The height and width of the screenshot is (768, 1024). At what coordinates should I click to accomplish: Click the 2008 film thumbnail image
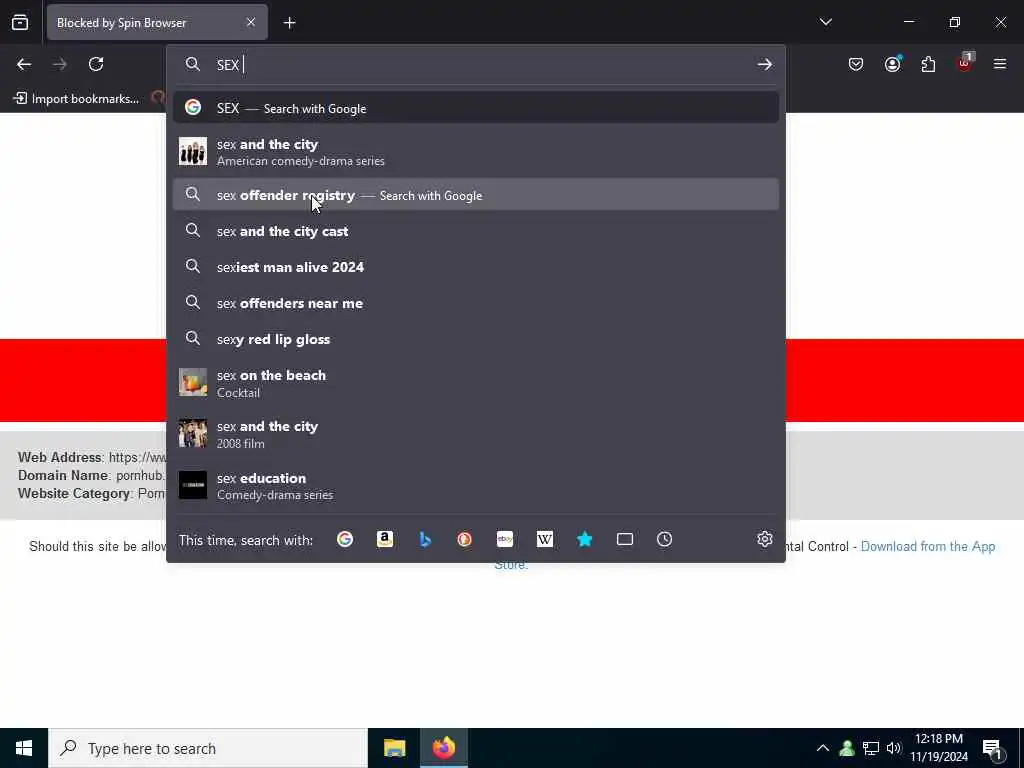point(193,434)
